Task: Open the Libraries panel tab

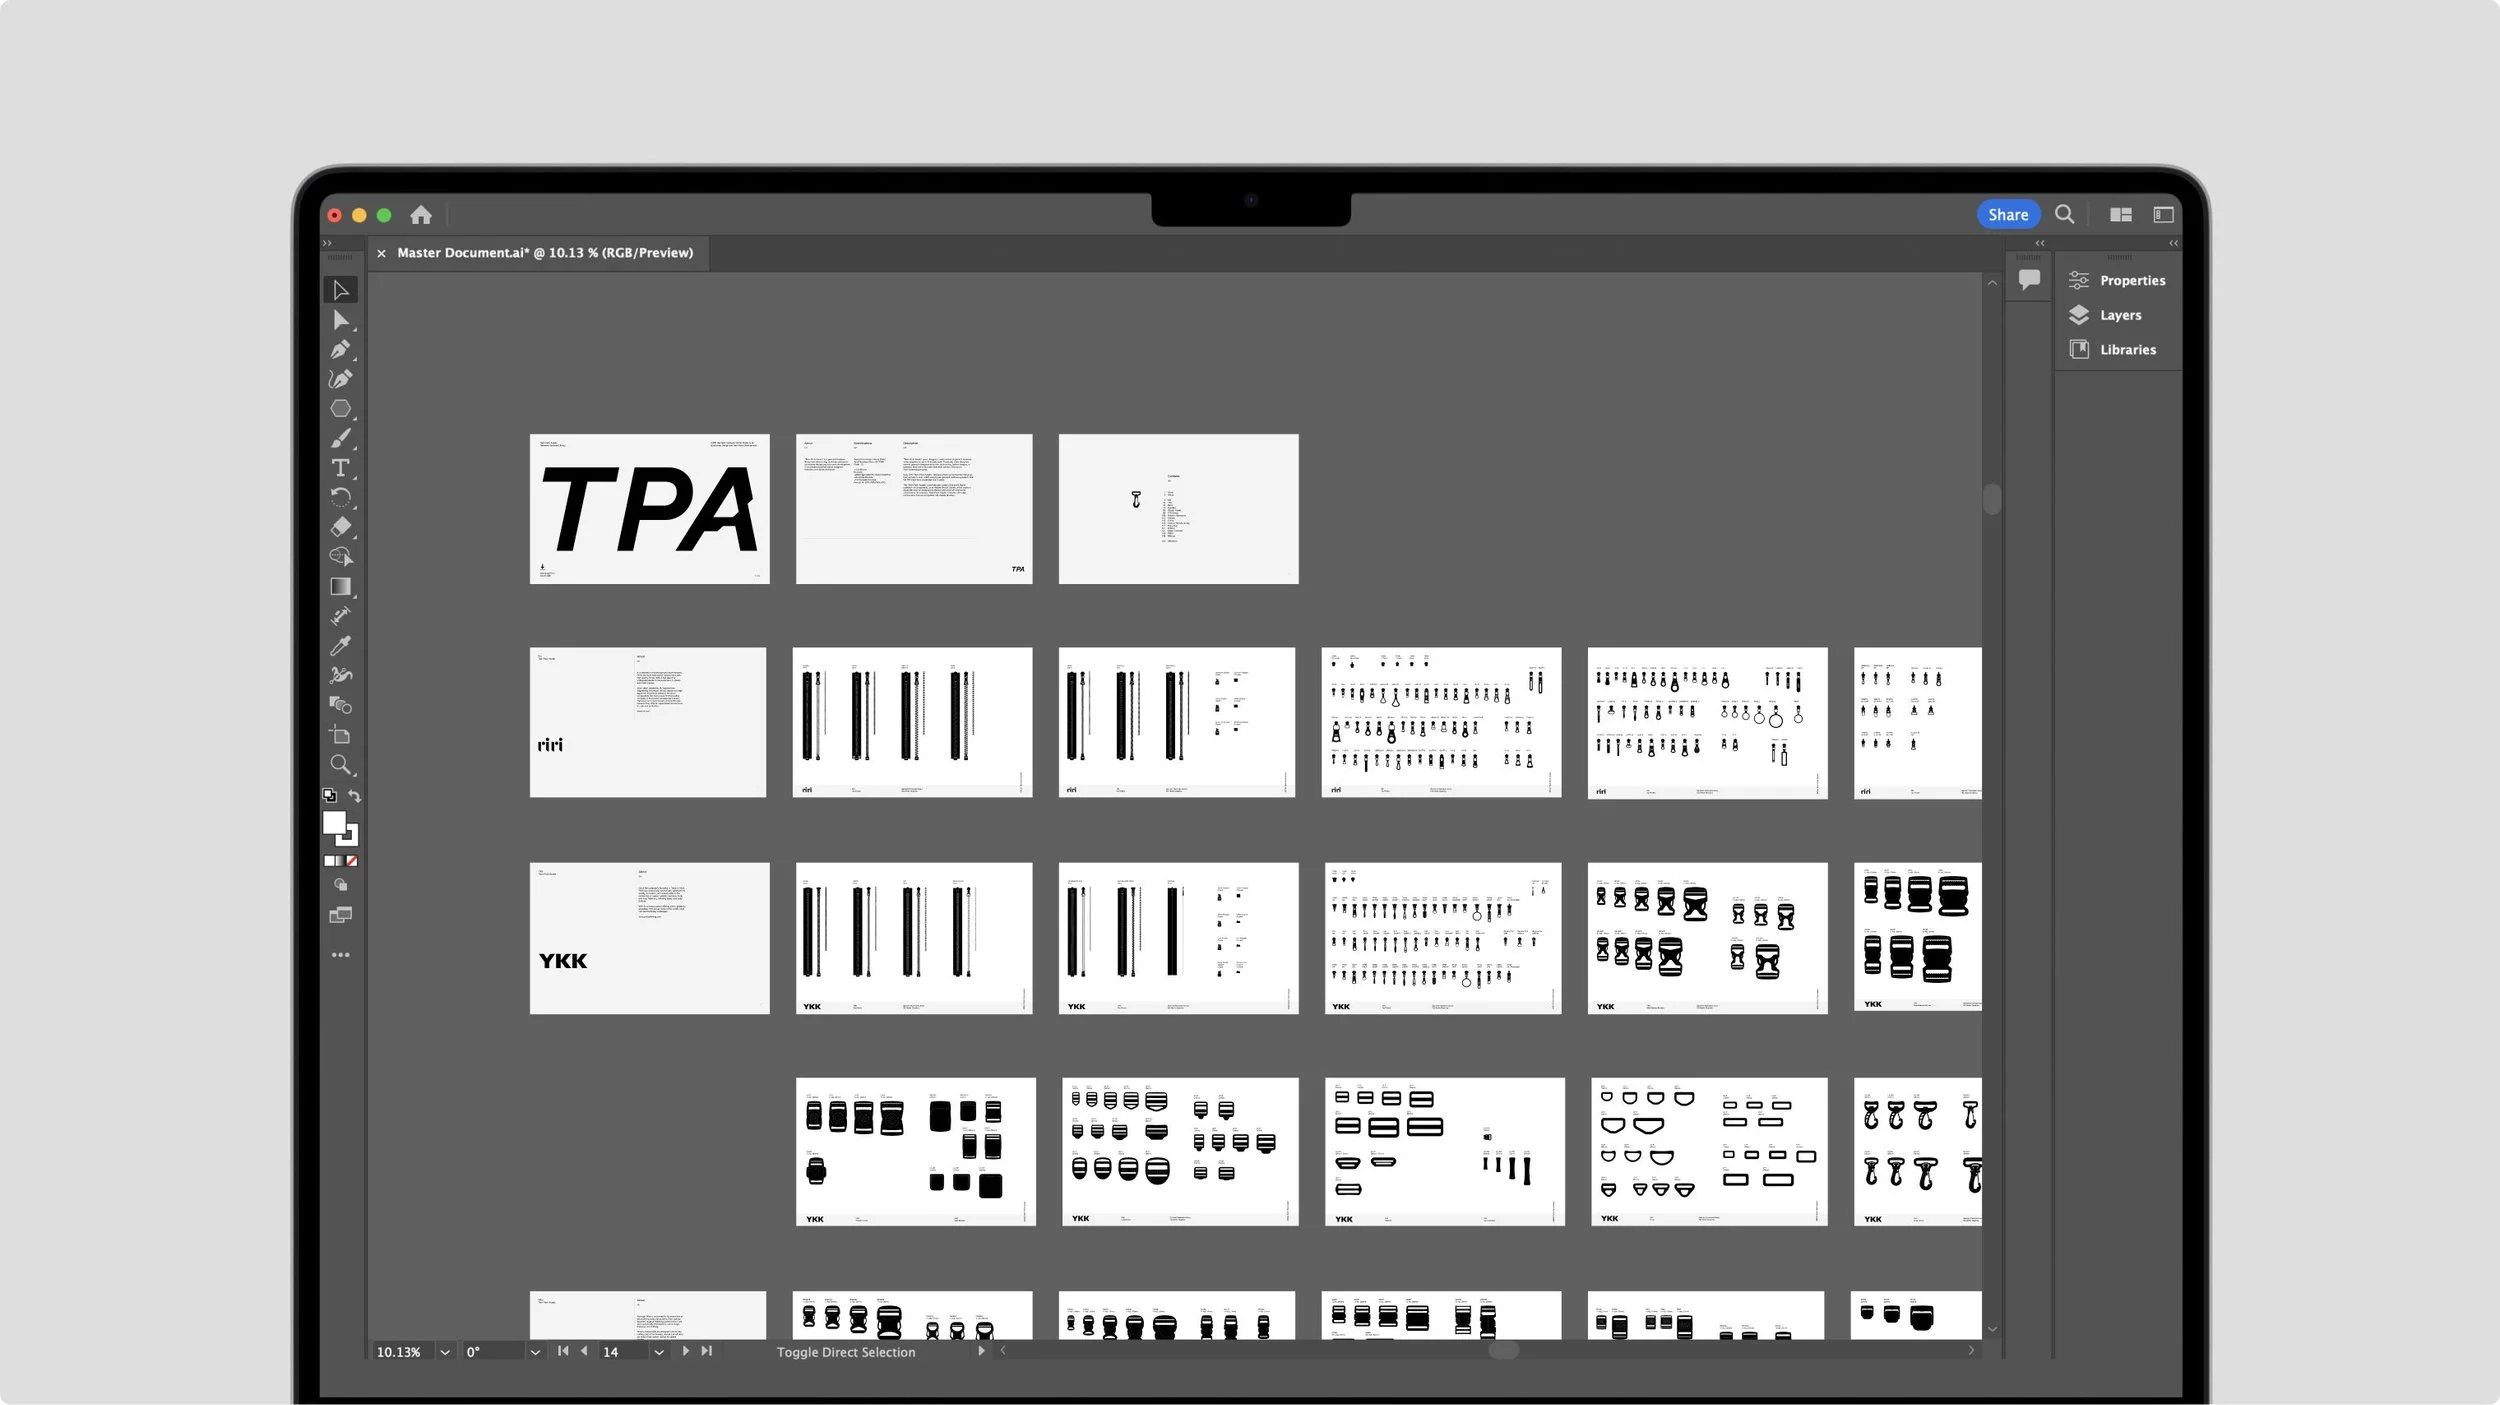Action: click(x=2126, y=350)
